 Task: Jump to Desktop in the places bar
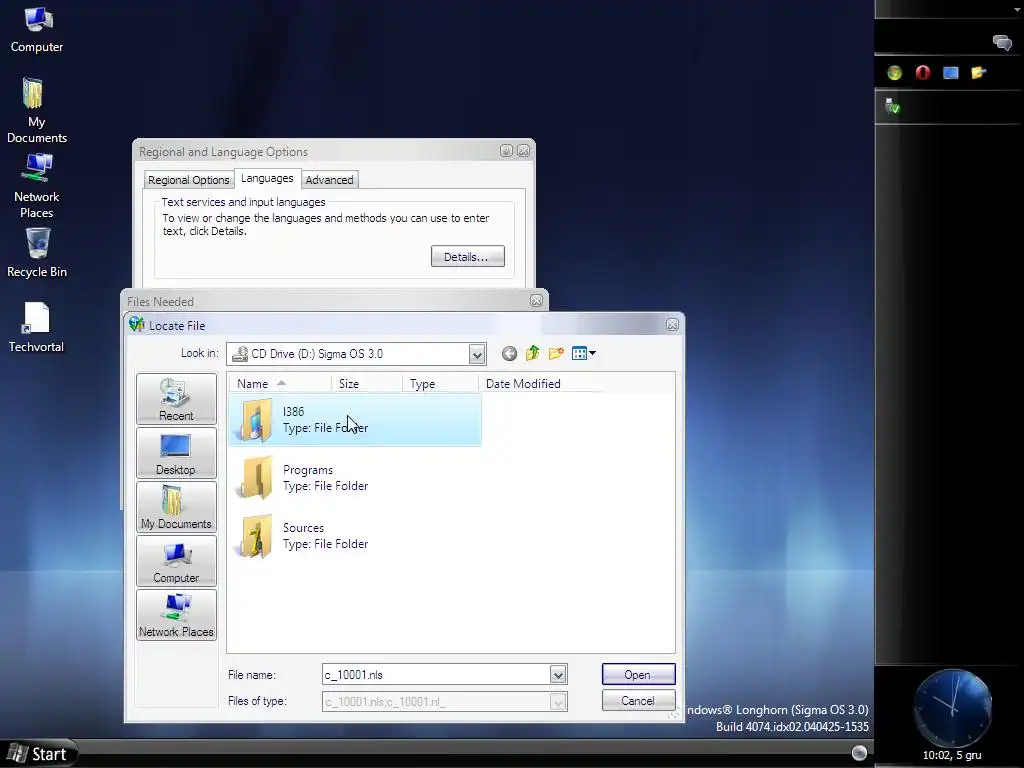(x=176, y=453)
